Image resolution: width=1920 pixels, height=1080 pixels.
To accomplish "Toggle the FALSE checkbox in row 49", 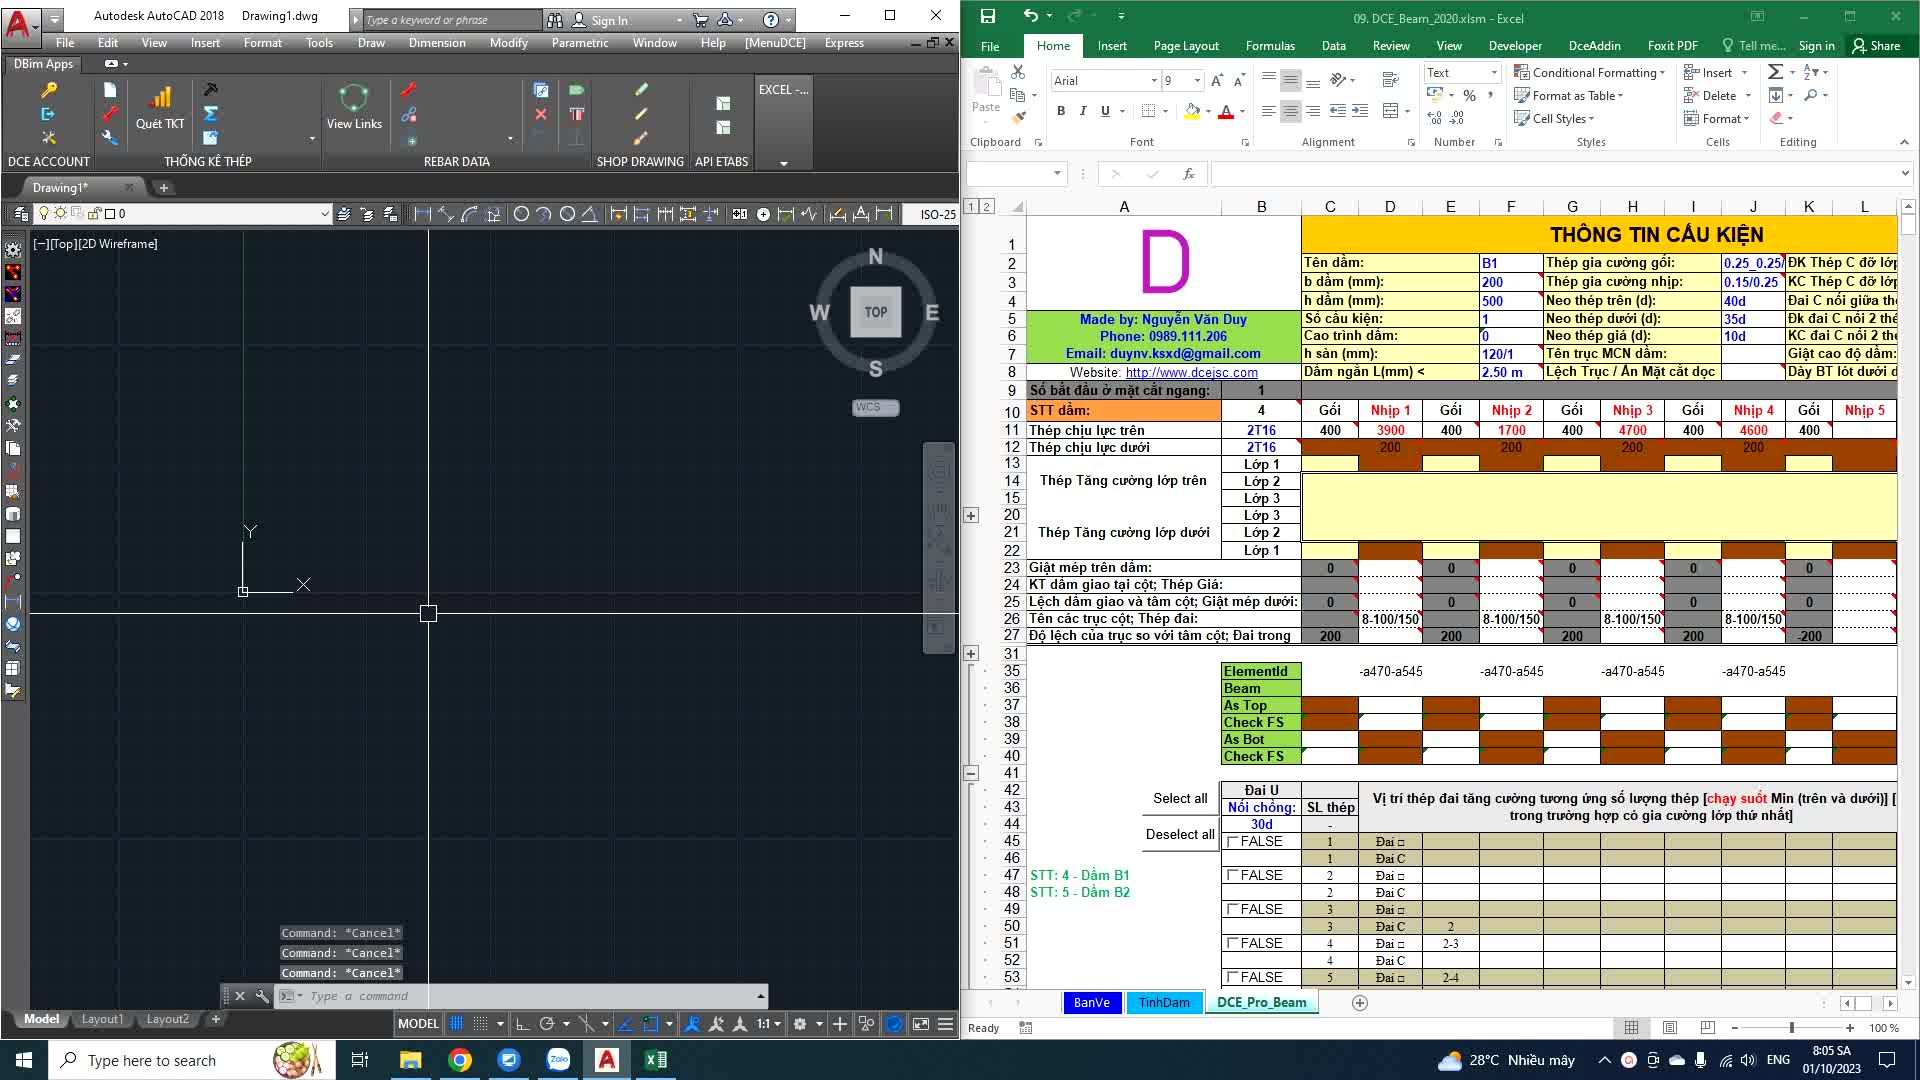I will pyautogui.click(x=1233, y=910).
